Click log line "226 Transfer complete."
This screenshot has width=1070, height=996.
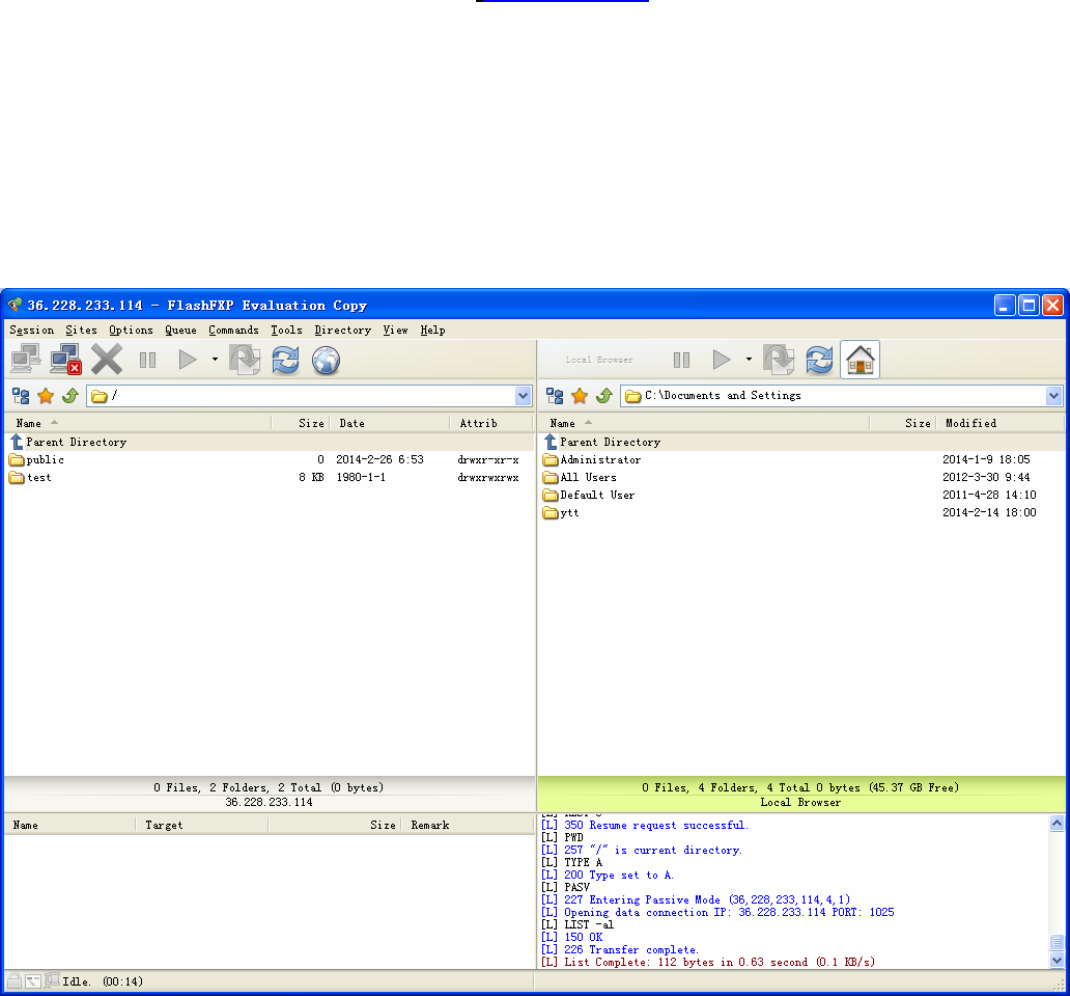631,950
